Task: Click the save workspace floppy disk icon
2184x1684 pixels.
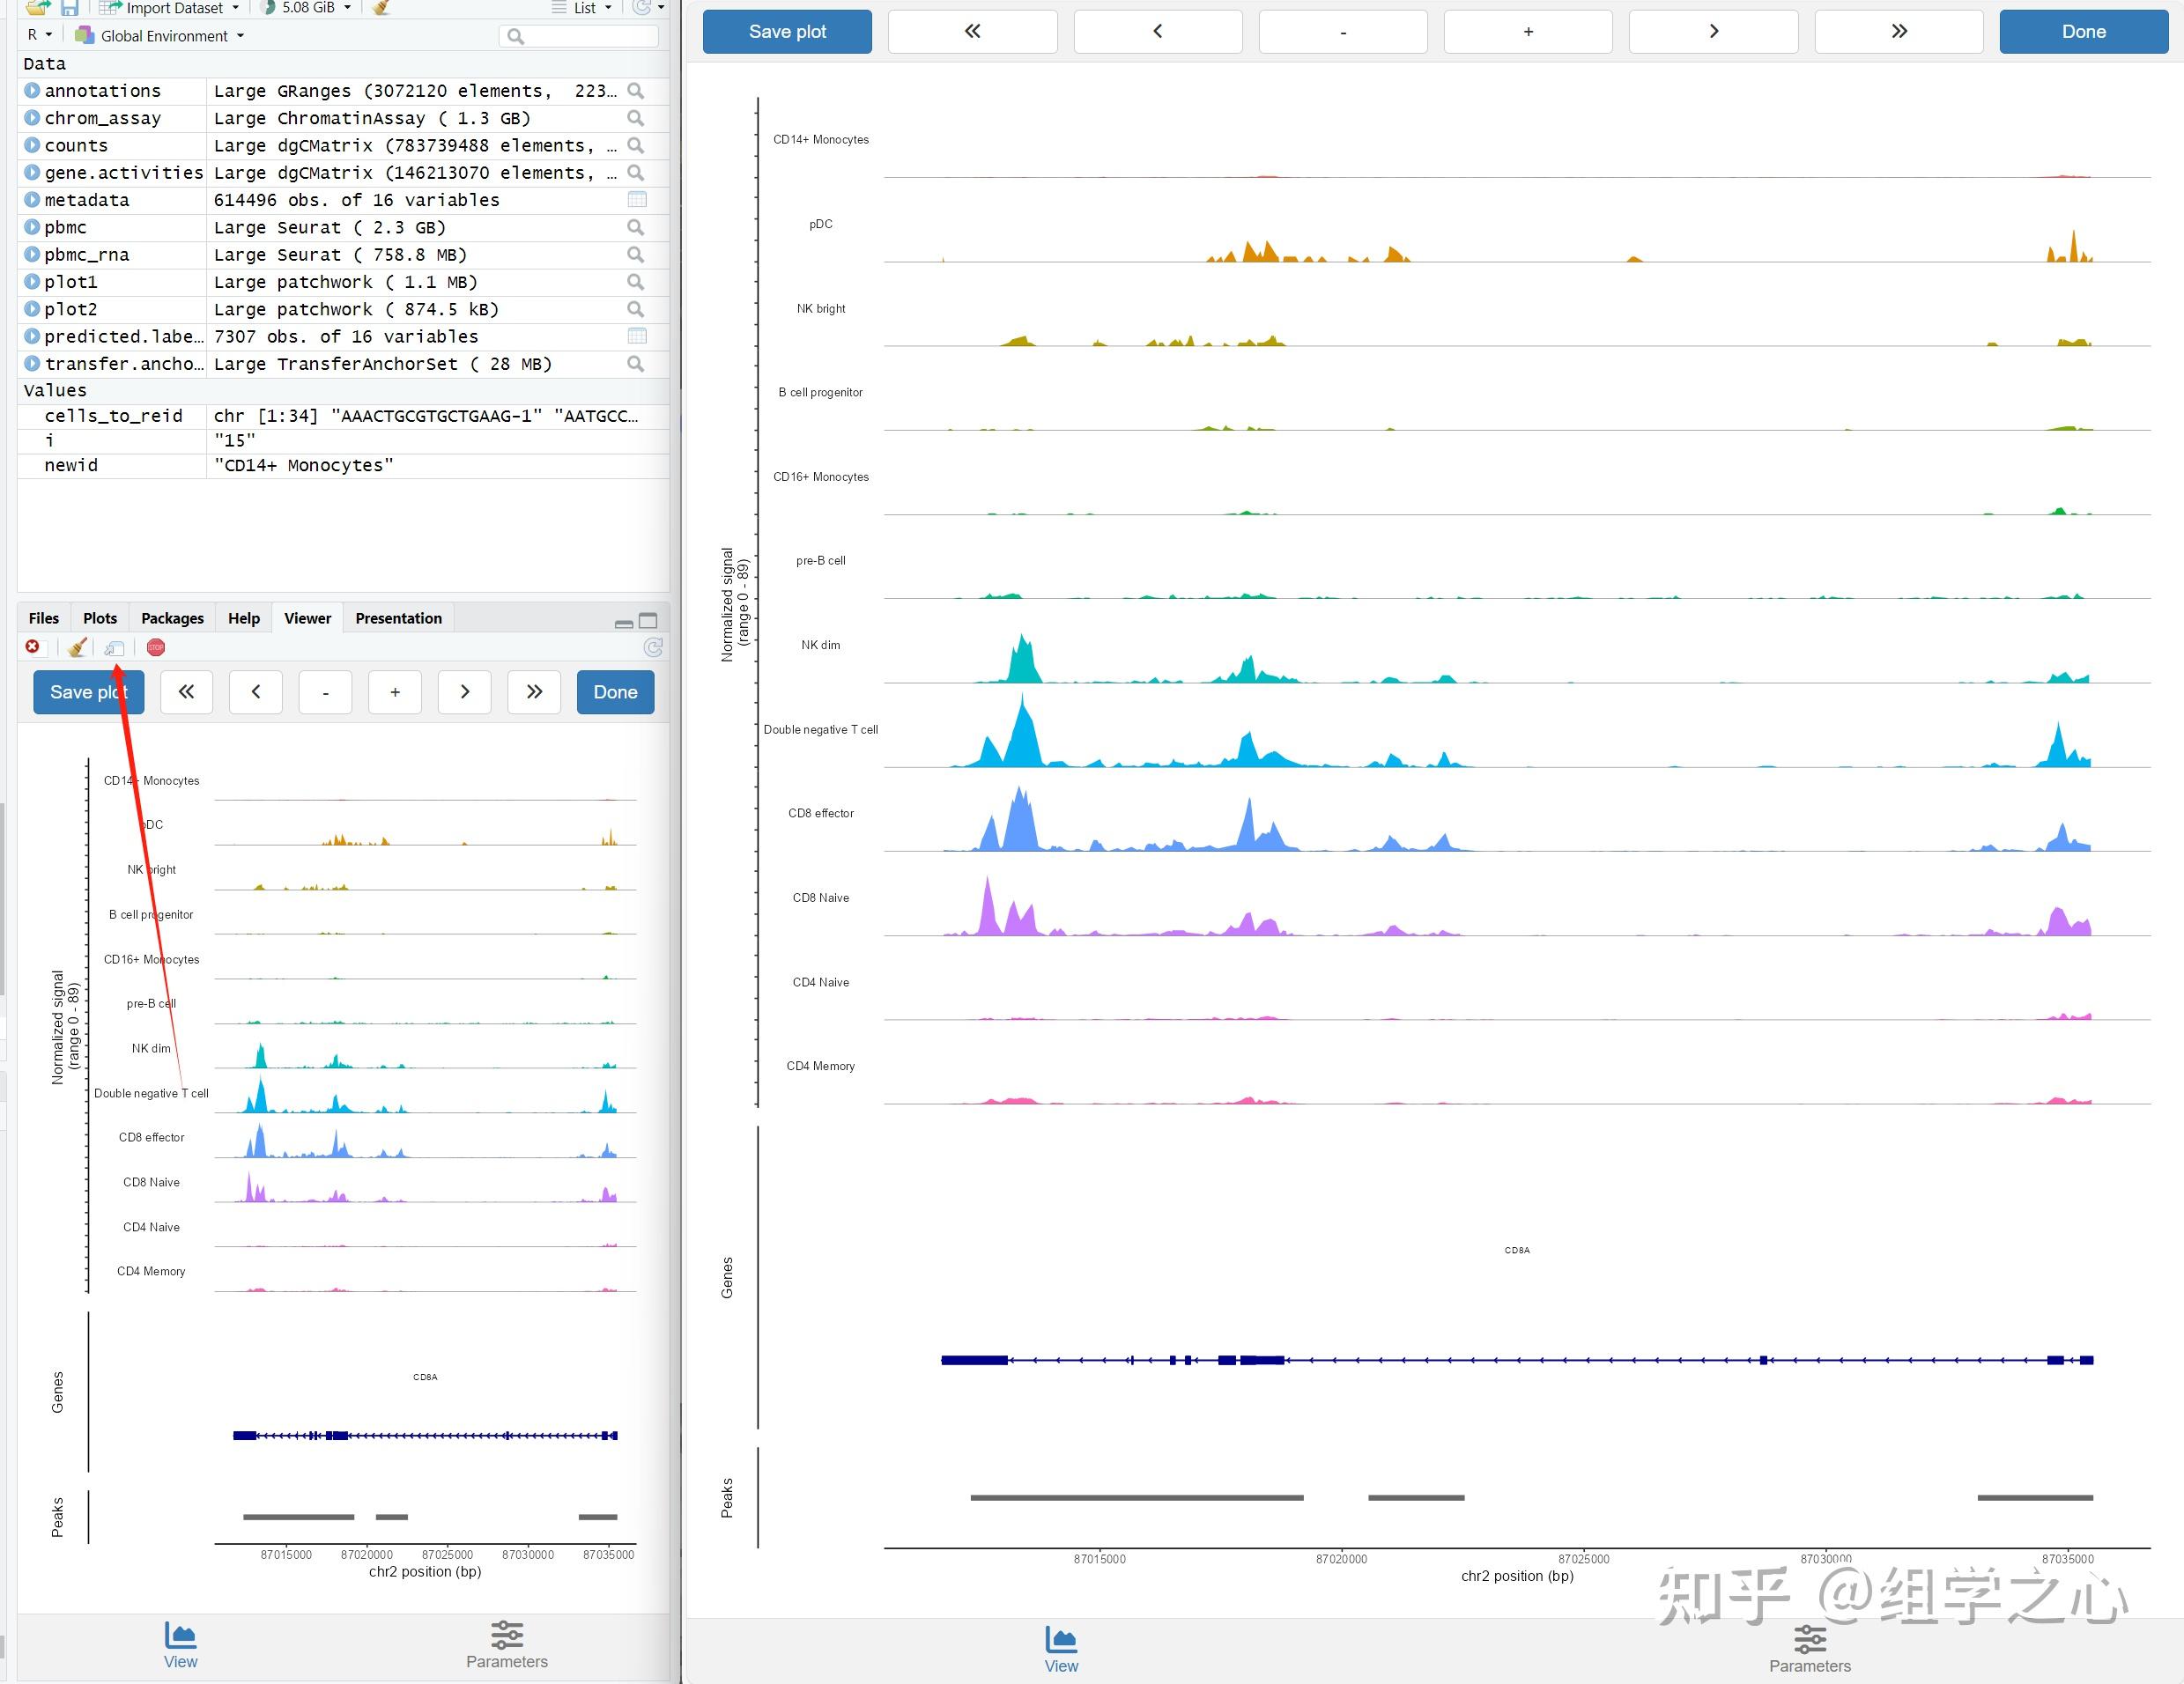Action: pos(69,8)
